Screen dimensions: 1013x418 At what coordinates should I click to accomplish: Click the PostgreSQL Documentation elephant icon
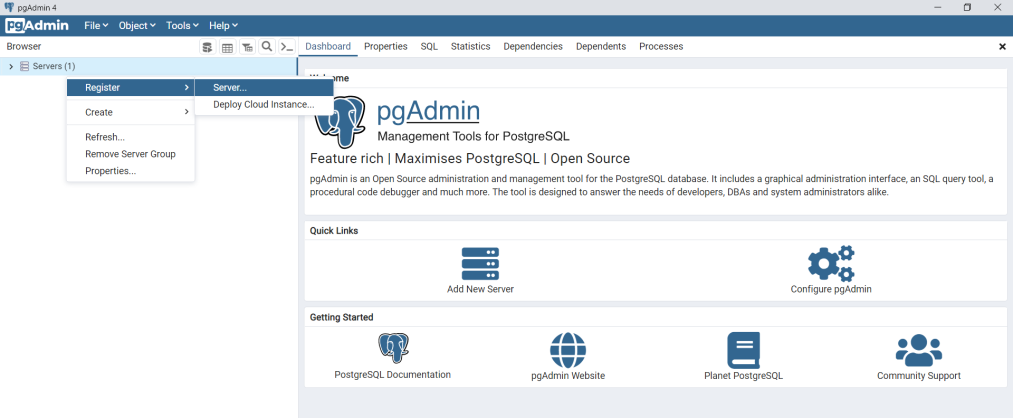(x=393, y=349)
